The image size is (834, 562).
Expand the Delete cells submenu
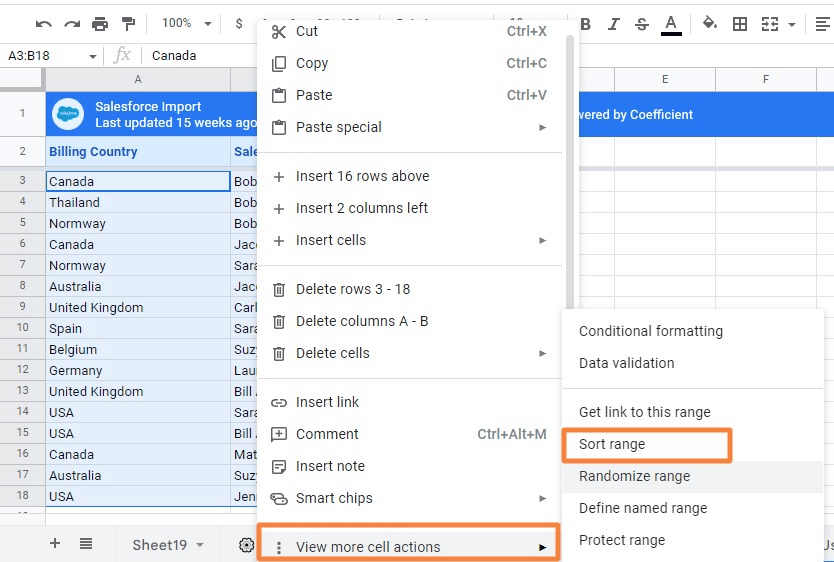pyautogui.click(x=409, y=354)
